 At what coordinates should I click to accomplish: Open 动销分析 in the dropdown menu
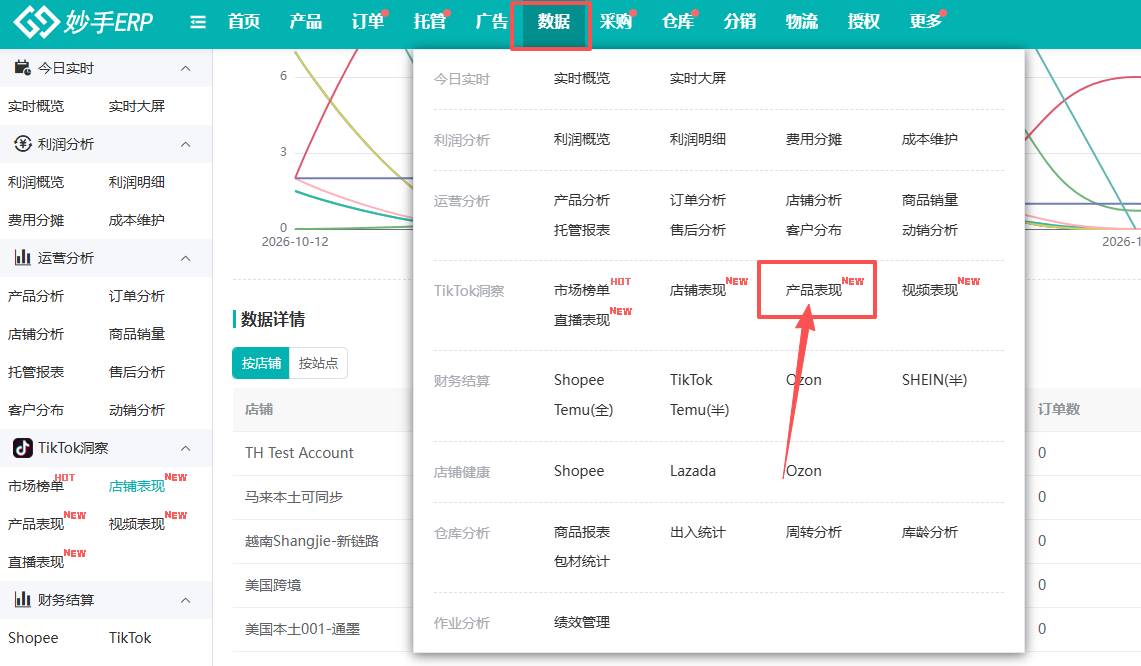tap(929, 230)
